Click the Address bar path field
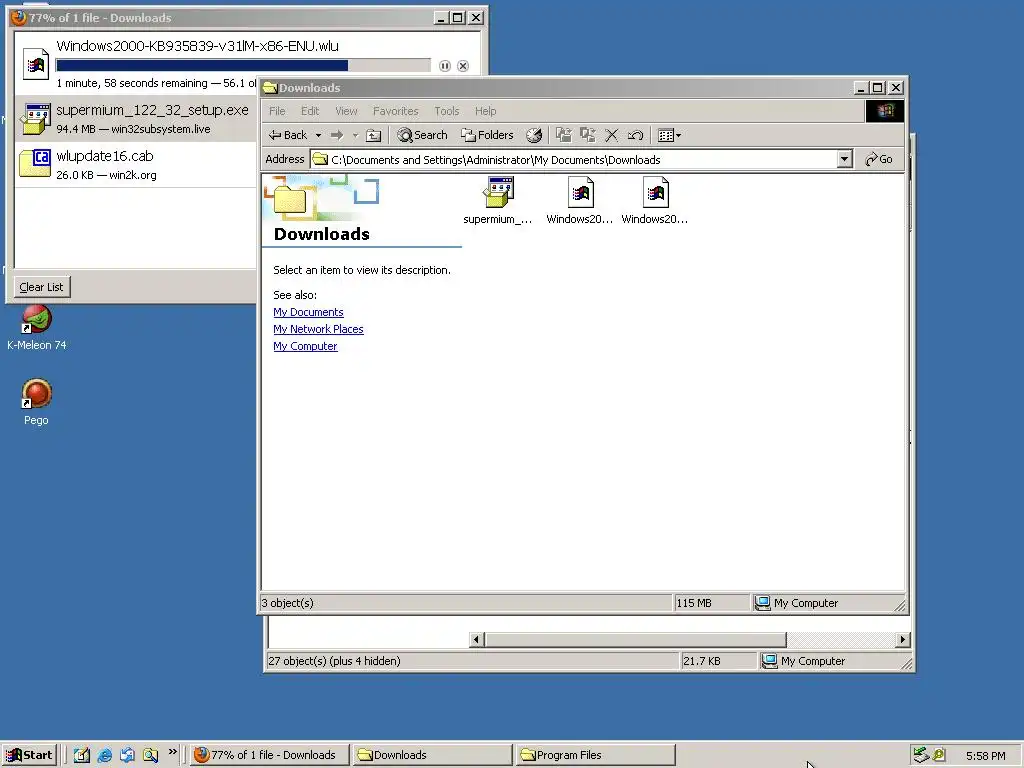 coord(575,159)
